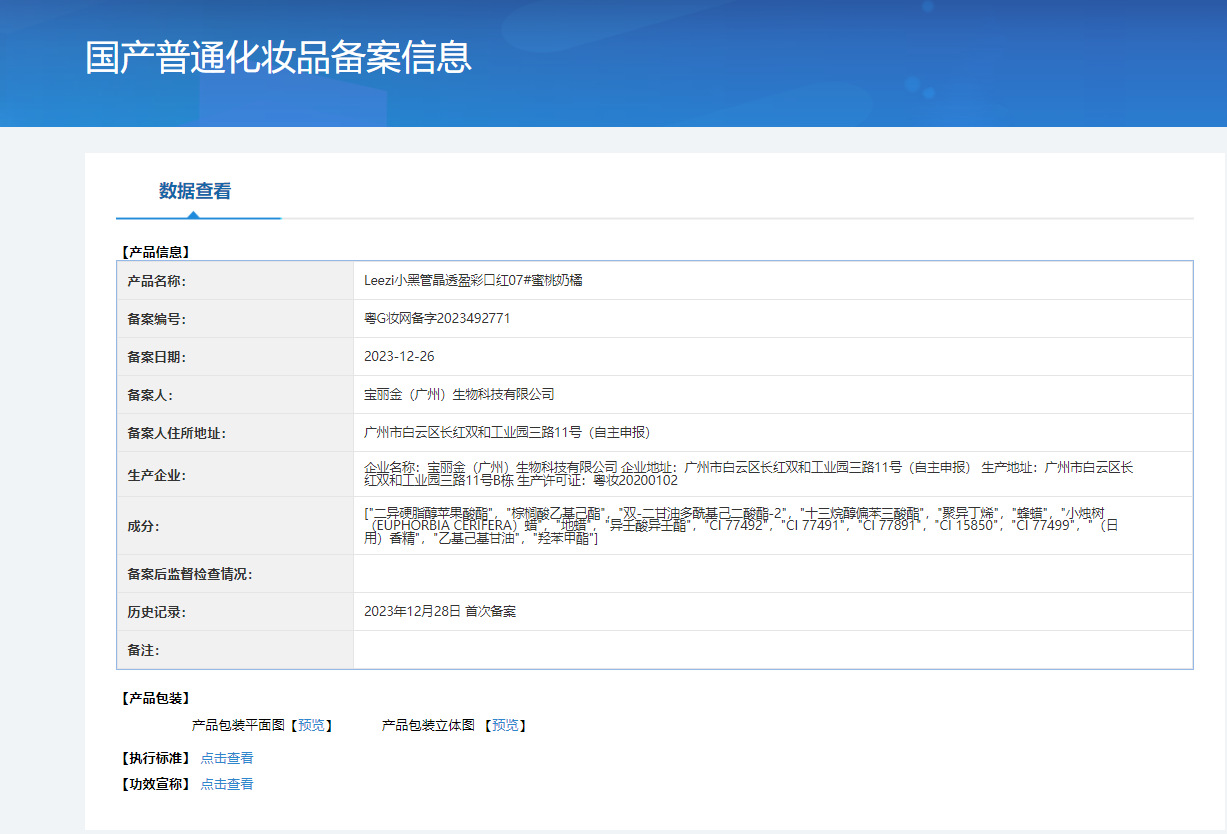Click the empty 备注 value cell
Screen dimensions: 1227x834
coord(772,650)
